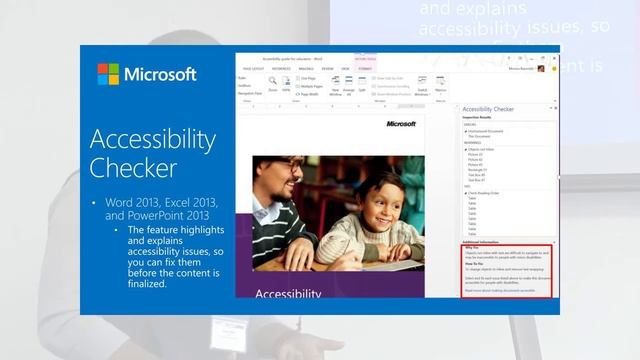Switch to the REVIEW tab
Image resolution: width=640 pixels, height=360 pixels.
coord(327,69)
